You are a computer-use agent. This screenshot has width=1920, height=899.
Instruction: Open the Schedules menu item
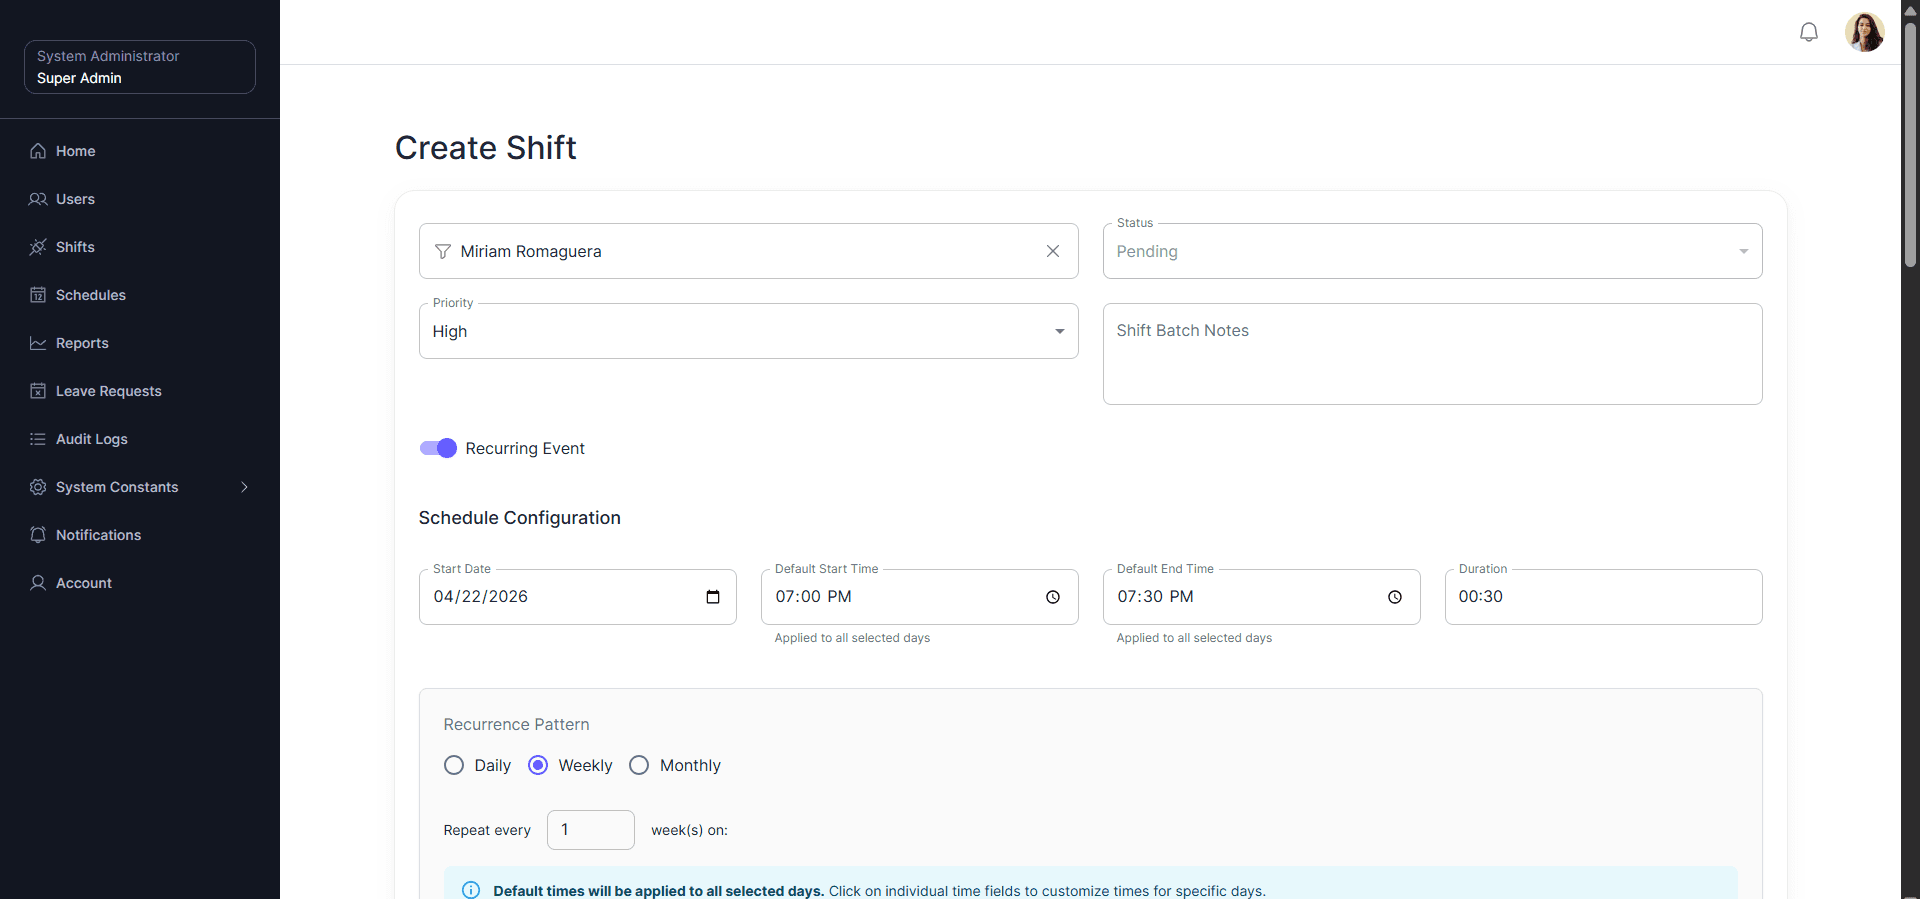140,295
